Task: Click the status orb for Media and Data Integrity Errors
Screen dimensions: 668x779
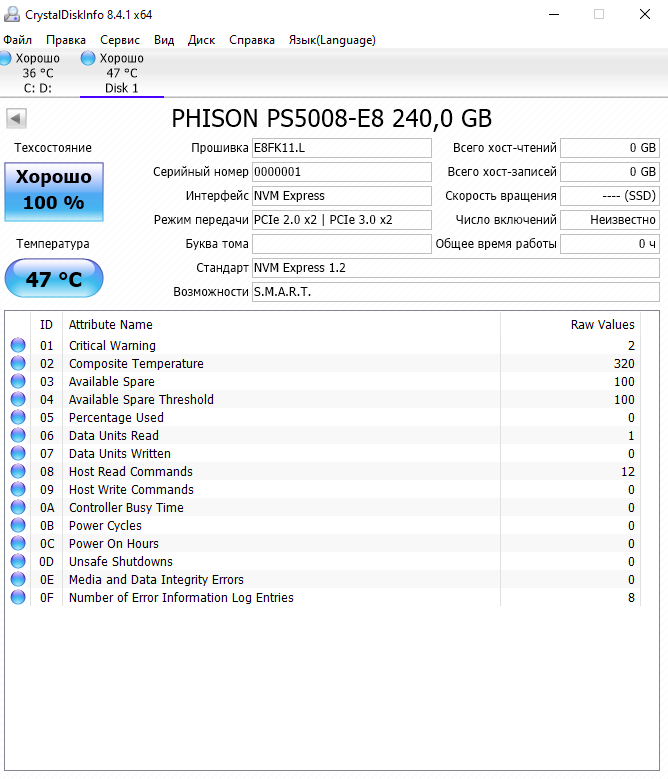Action: (x=18, y=579)
